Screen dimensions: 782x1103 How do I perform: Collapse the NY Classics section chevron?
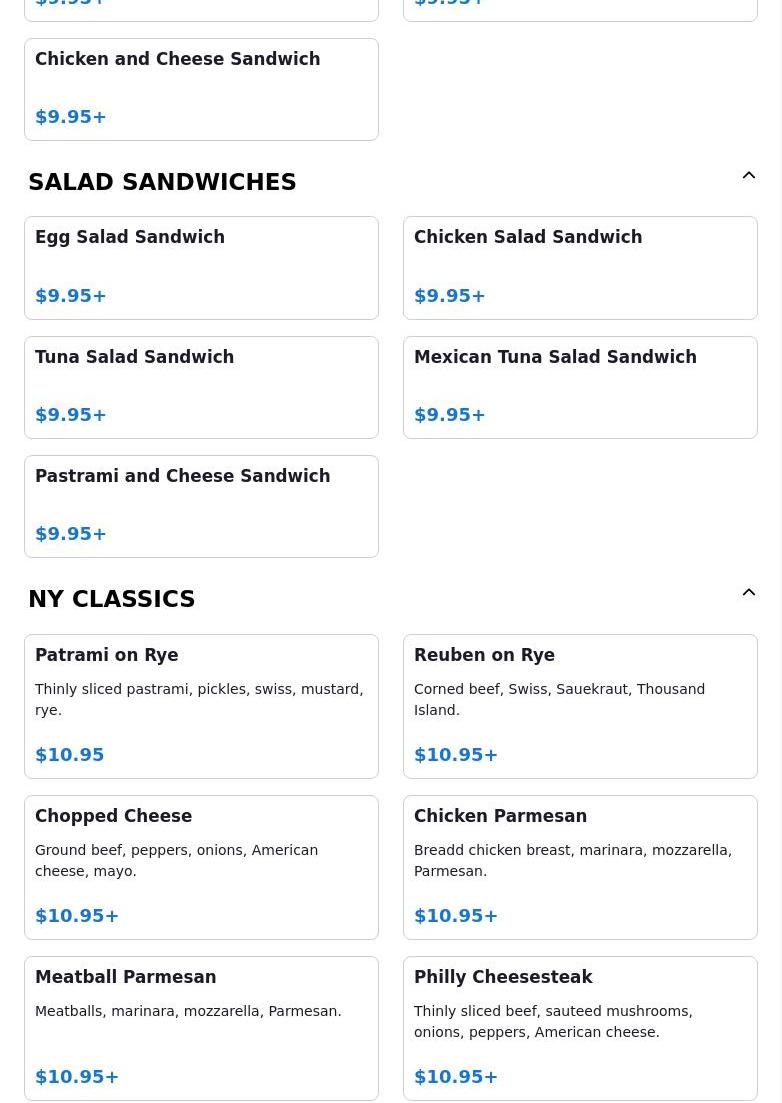coord(748,593)
